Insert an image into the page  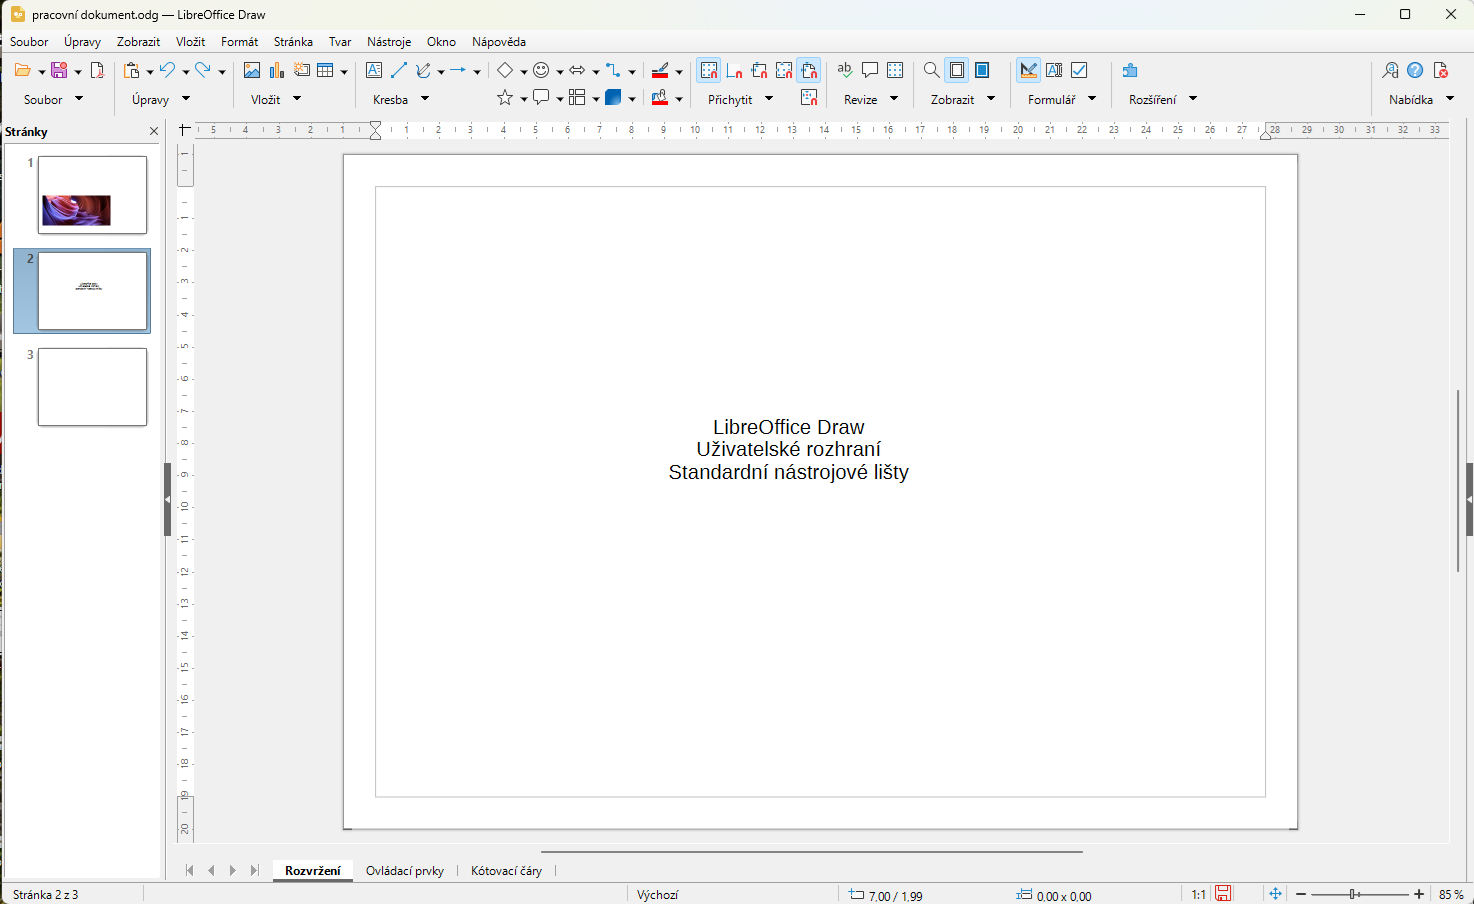(x=252, y=70)
